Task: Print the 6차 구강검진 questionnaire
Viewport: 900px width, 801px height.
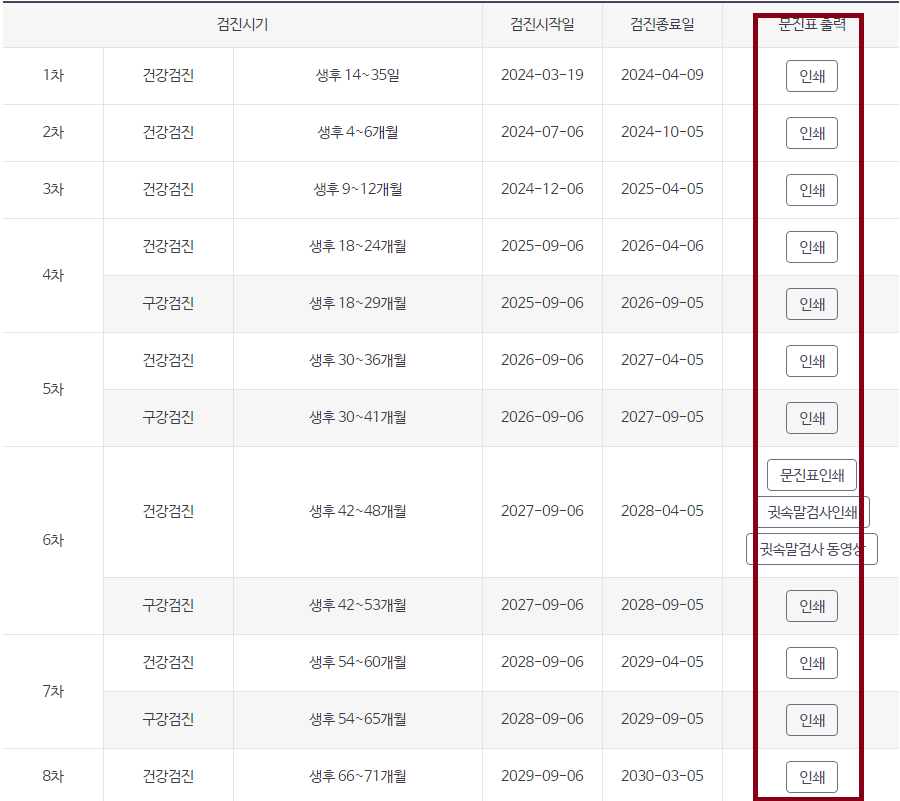Action: click(x=811, y=605)
